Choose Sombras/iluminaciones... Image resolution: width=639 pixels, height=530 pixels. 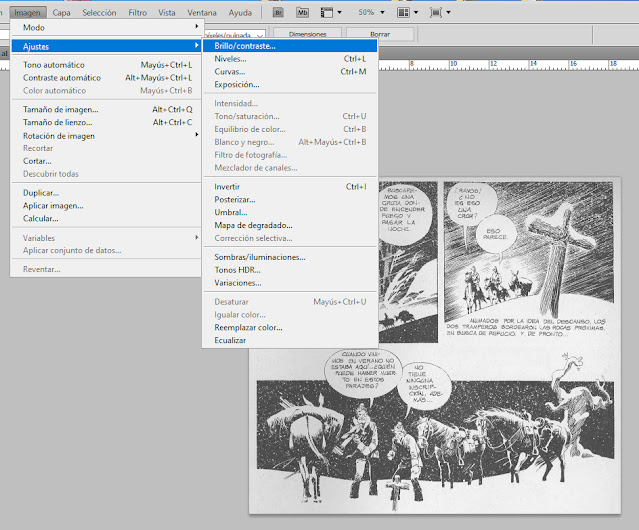click(x=290, y=257)
